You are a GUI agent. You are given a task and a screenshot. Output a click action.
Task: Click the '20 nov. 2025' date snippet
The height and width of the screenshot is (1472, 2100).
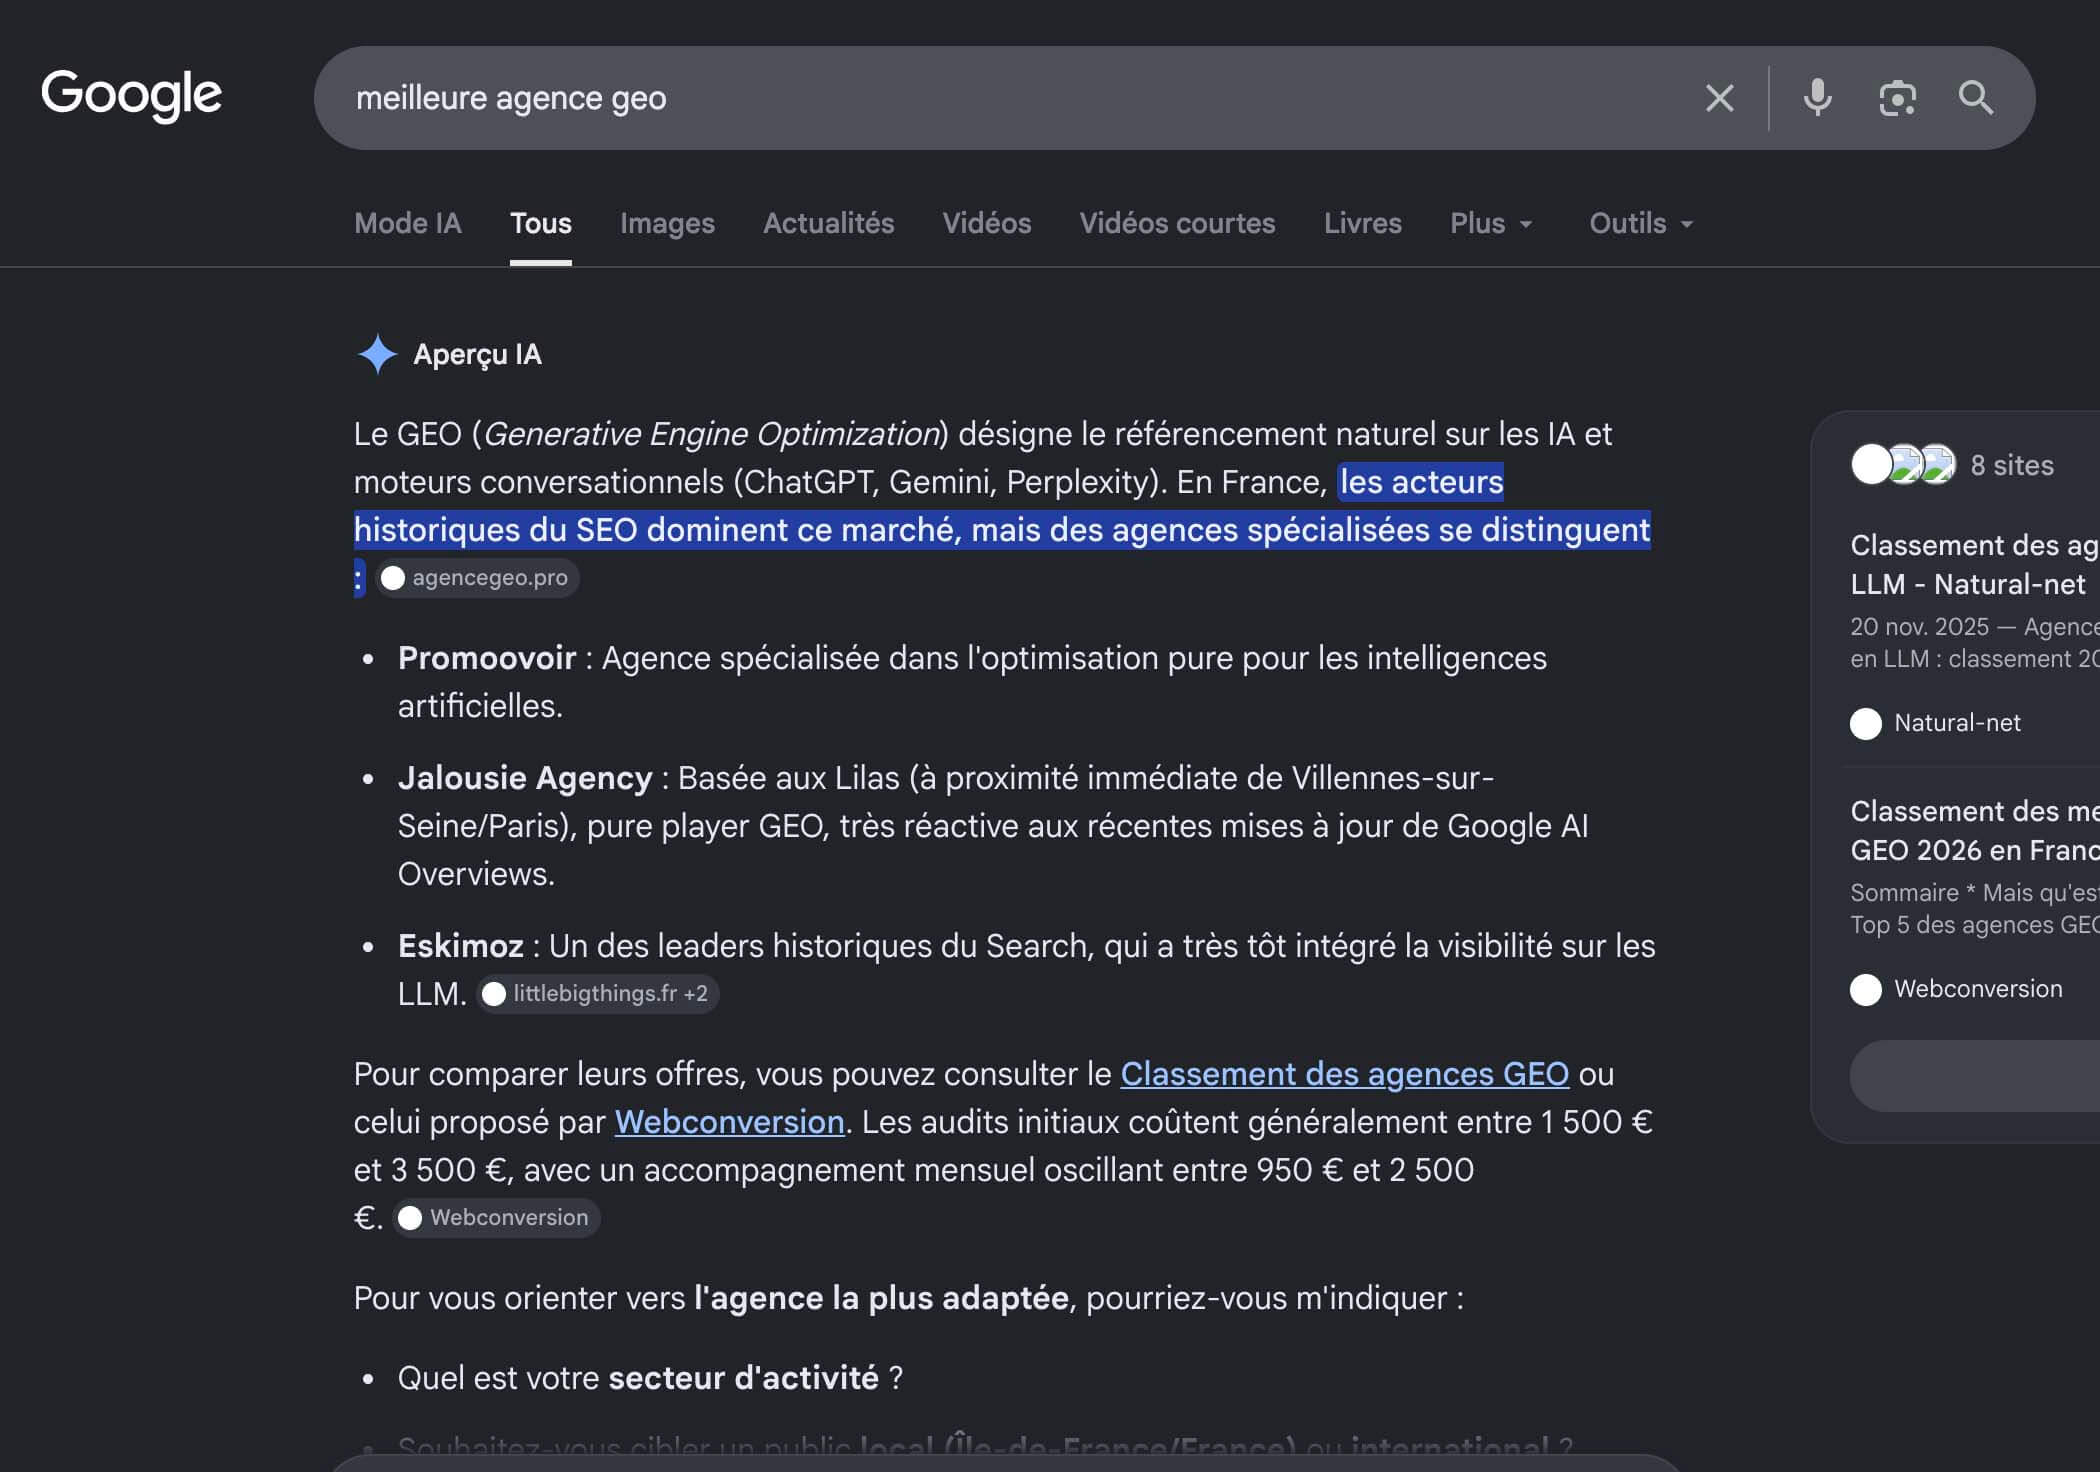click(x=1919, y=626)
